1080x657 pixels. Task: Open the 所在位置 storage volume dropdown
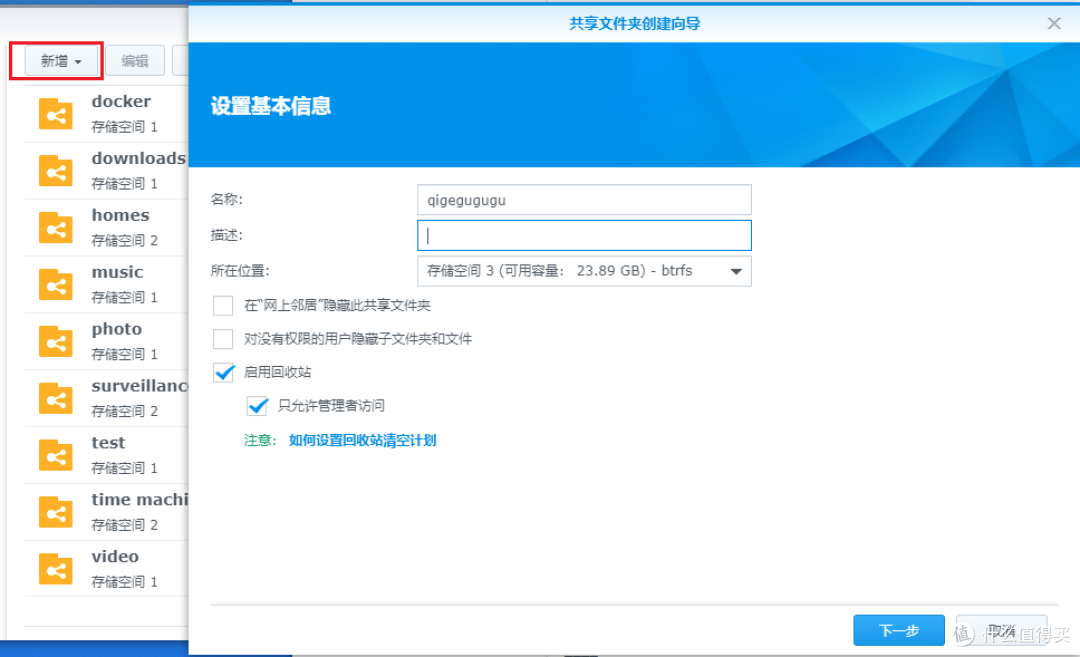(x=584, y=271)
